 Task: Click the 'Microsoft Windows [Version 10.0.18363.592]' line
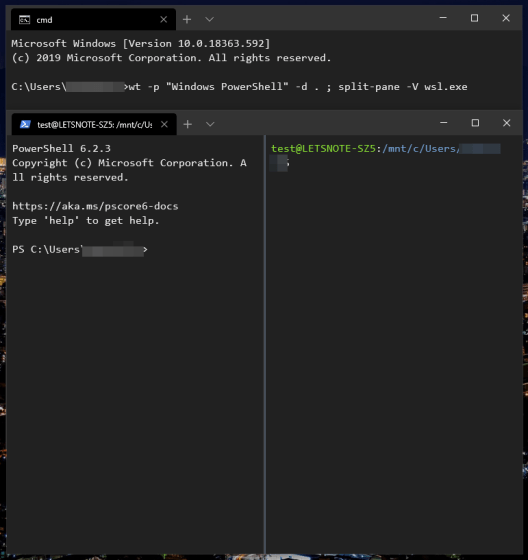click(141, 44)
